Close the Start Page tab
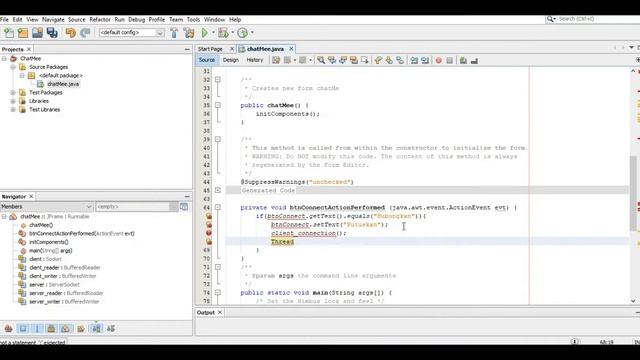This screenshot has height=360, width=640. [232, 49]
